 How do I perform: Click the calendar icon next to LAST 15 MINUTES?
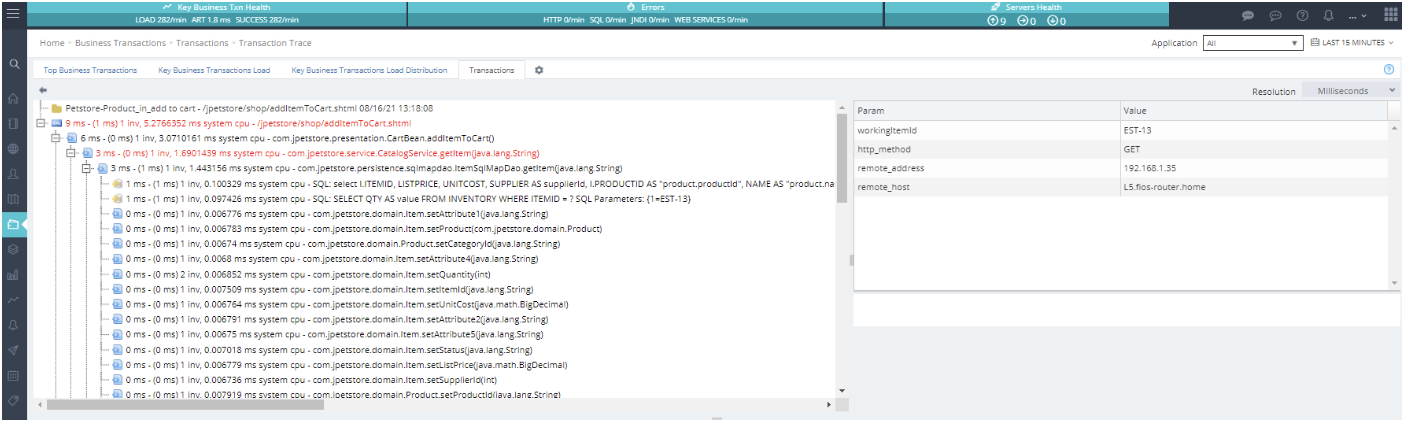point(1315,43)
